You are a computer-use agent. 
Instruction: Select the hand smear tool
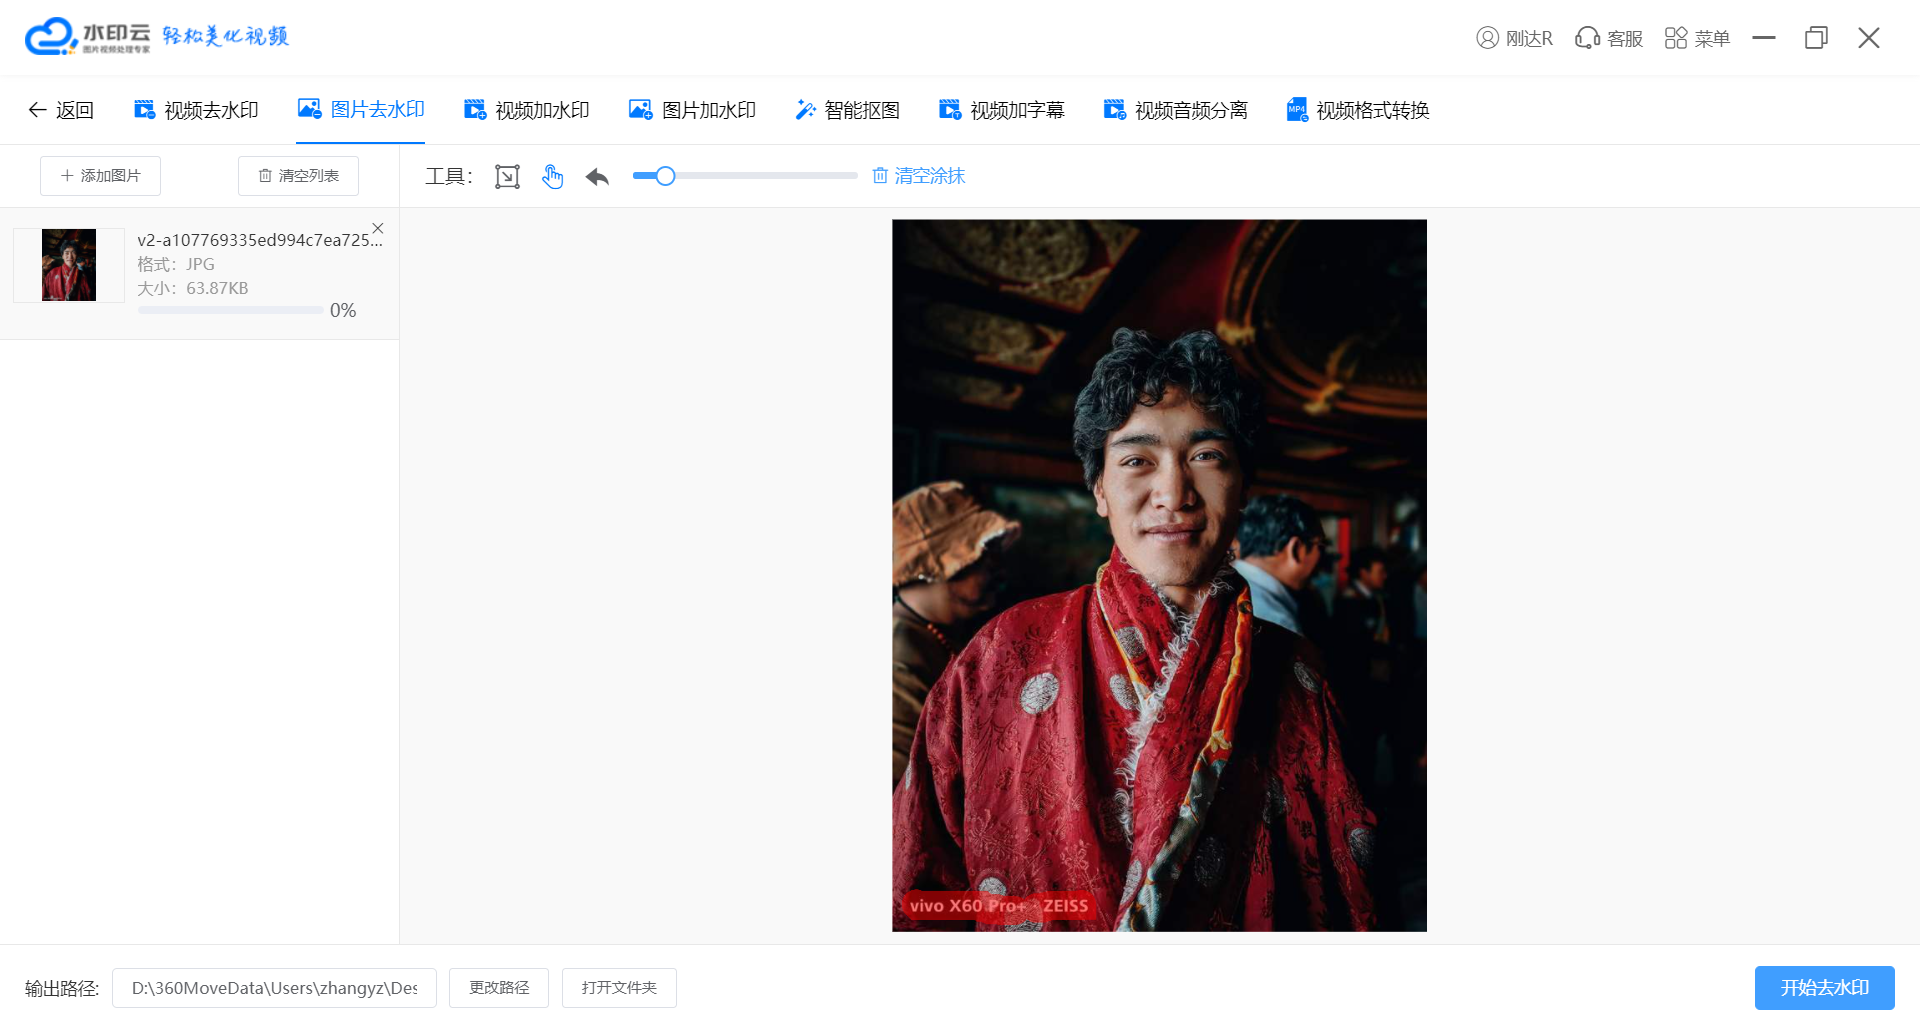[552, 177]
